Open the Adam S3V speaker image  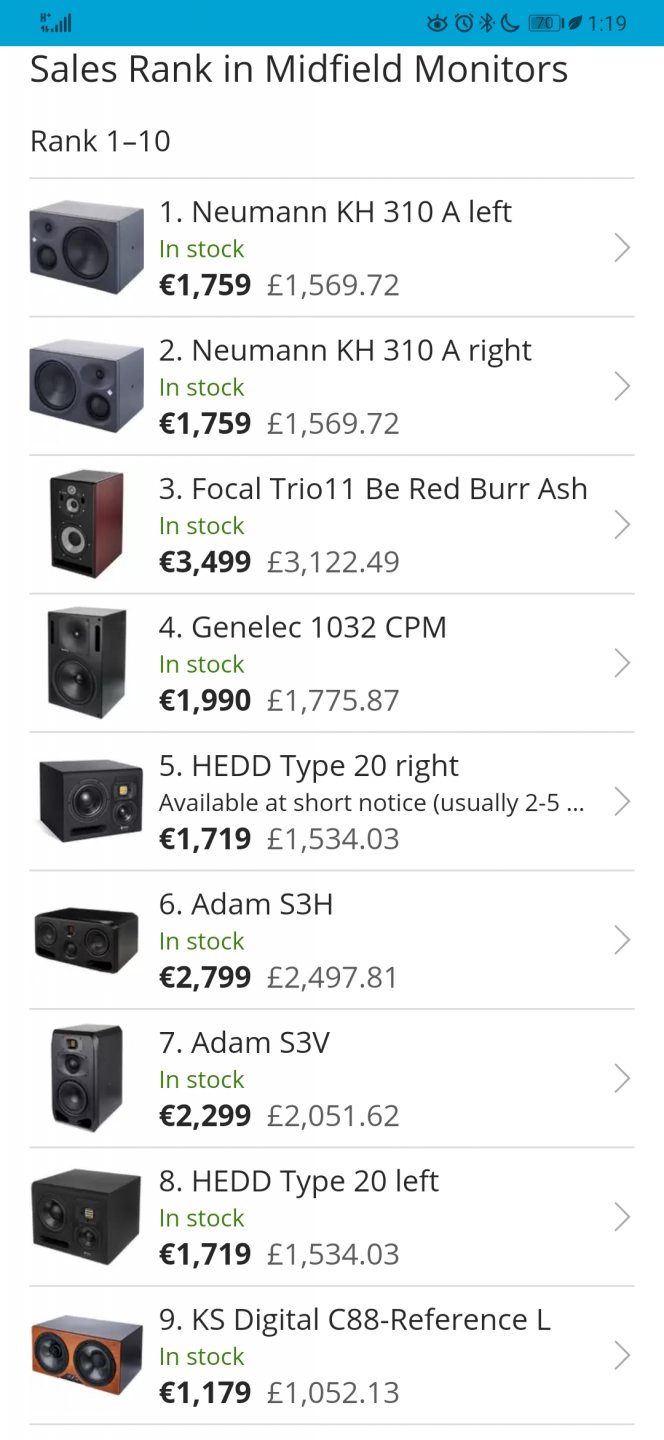87,1077
